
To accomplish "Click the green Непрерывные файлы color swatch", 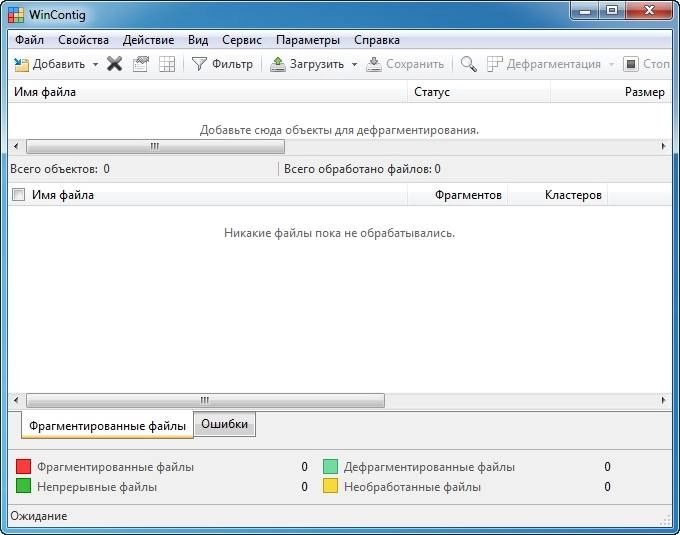I will pos(23,486).
